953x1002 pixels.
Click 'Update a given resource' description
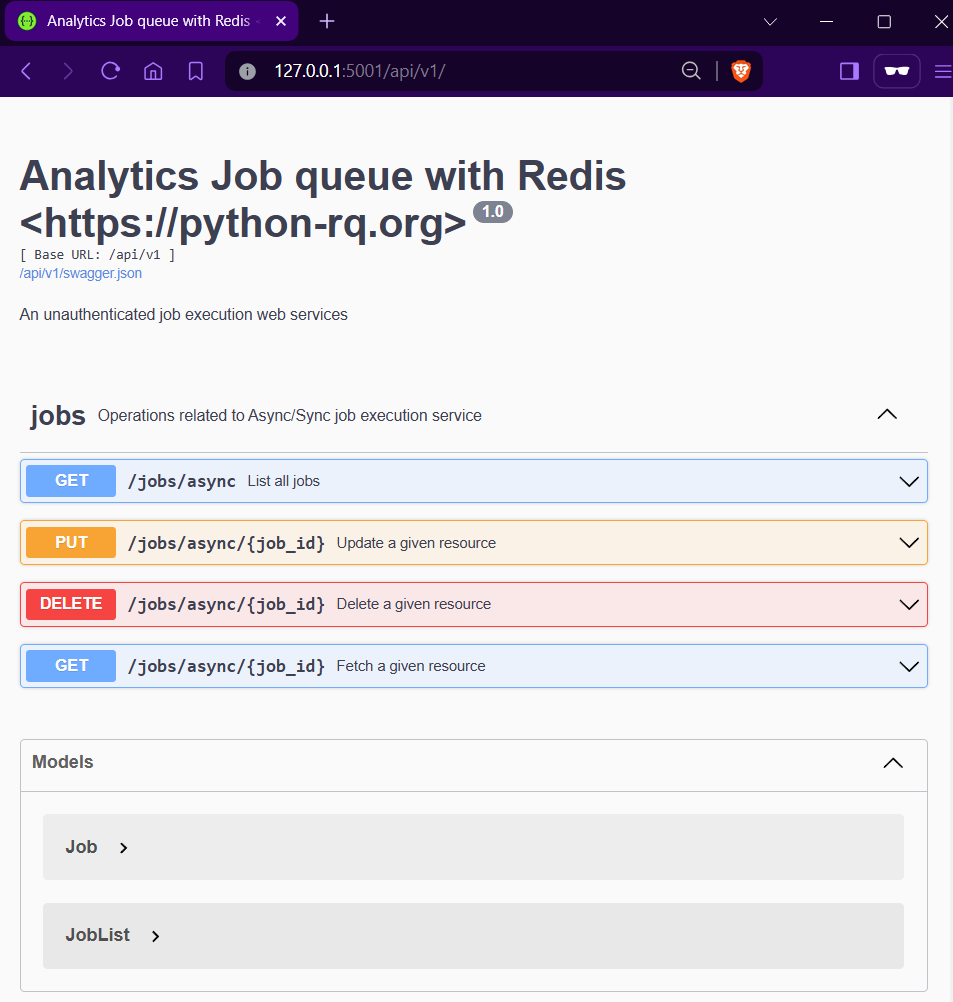tap(416, 543)
